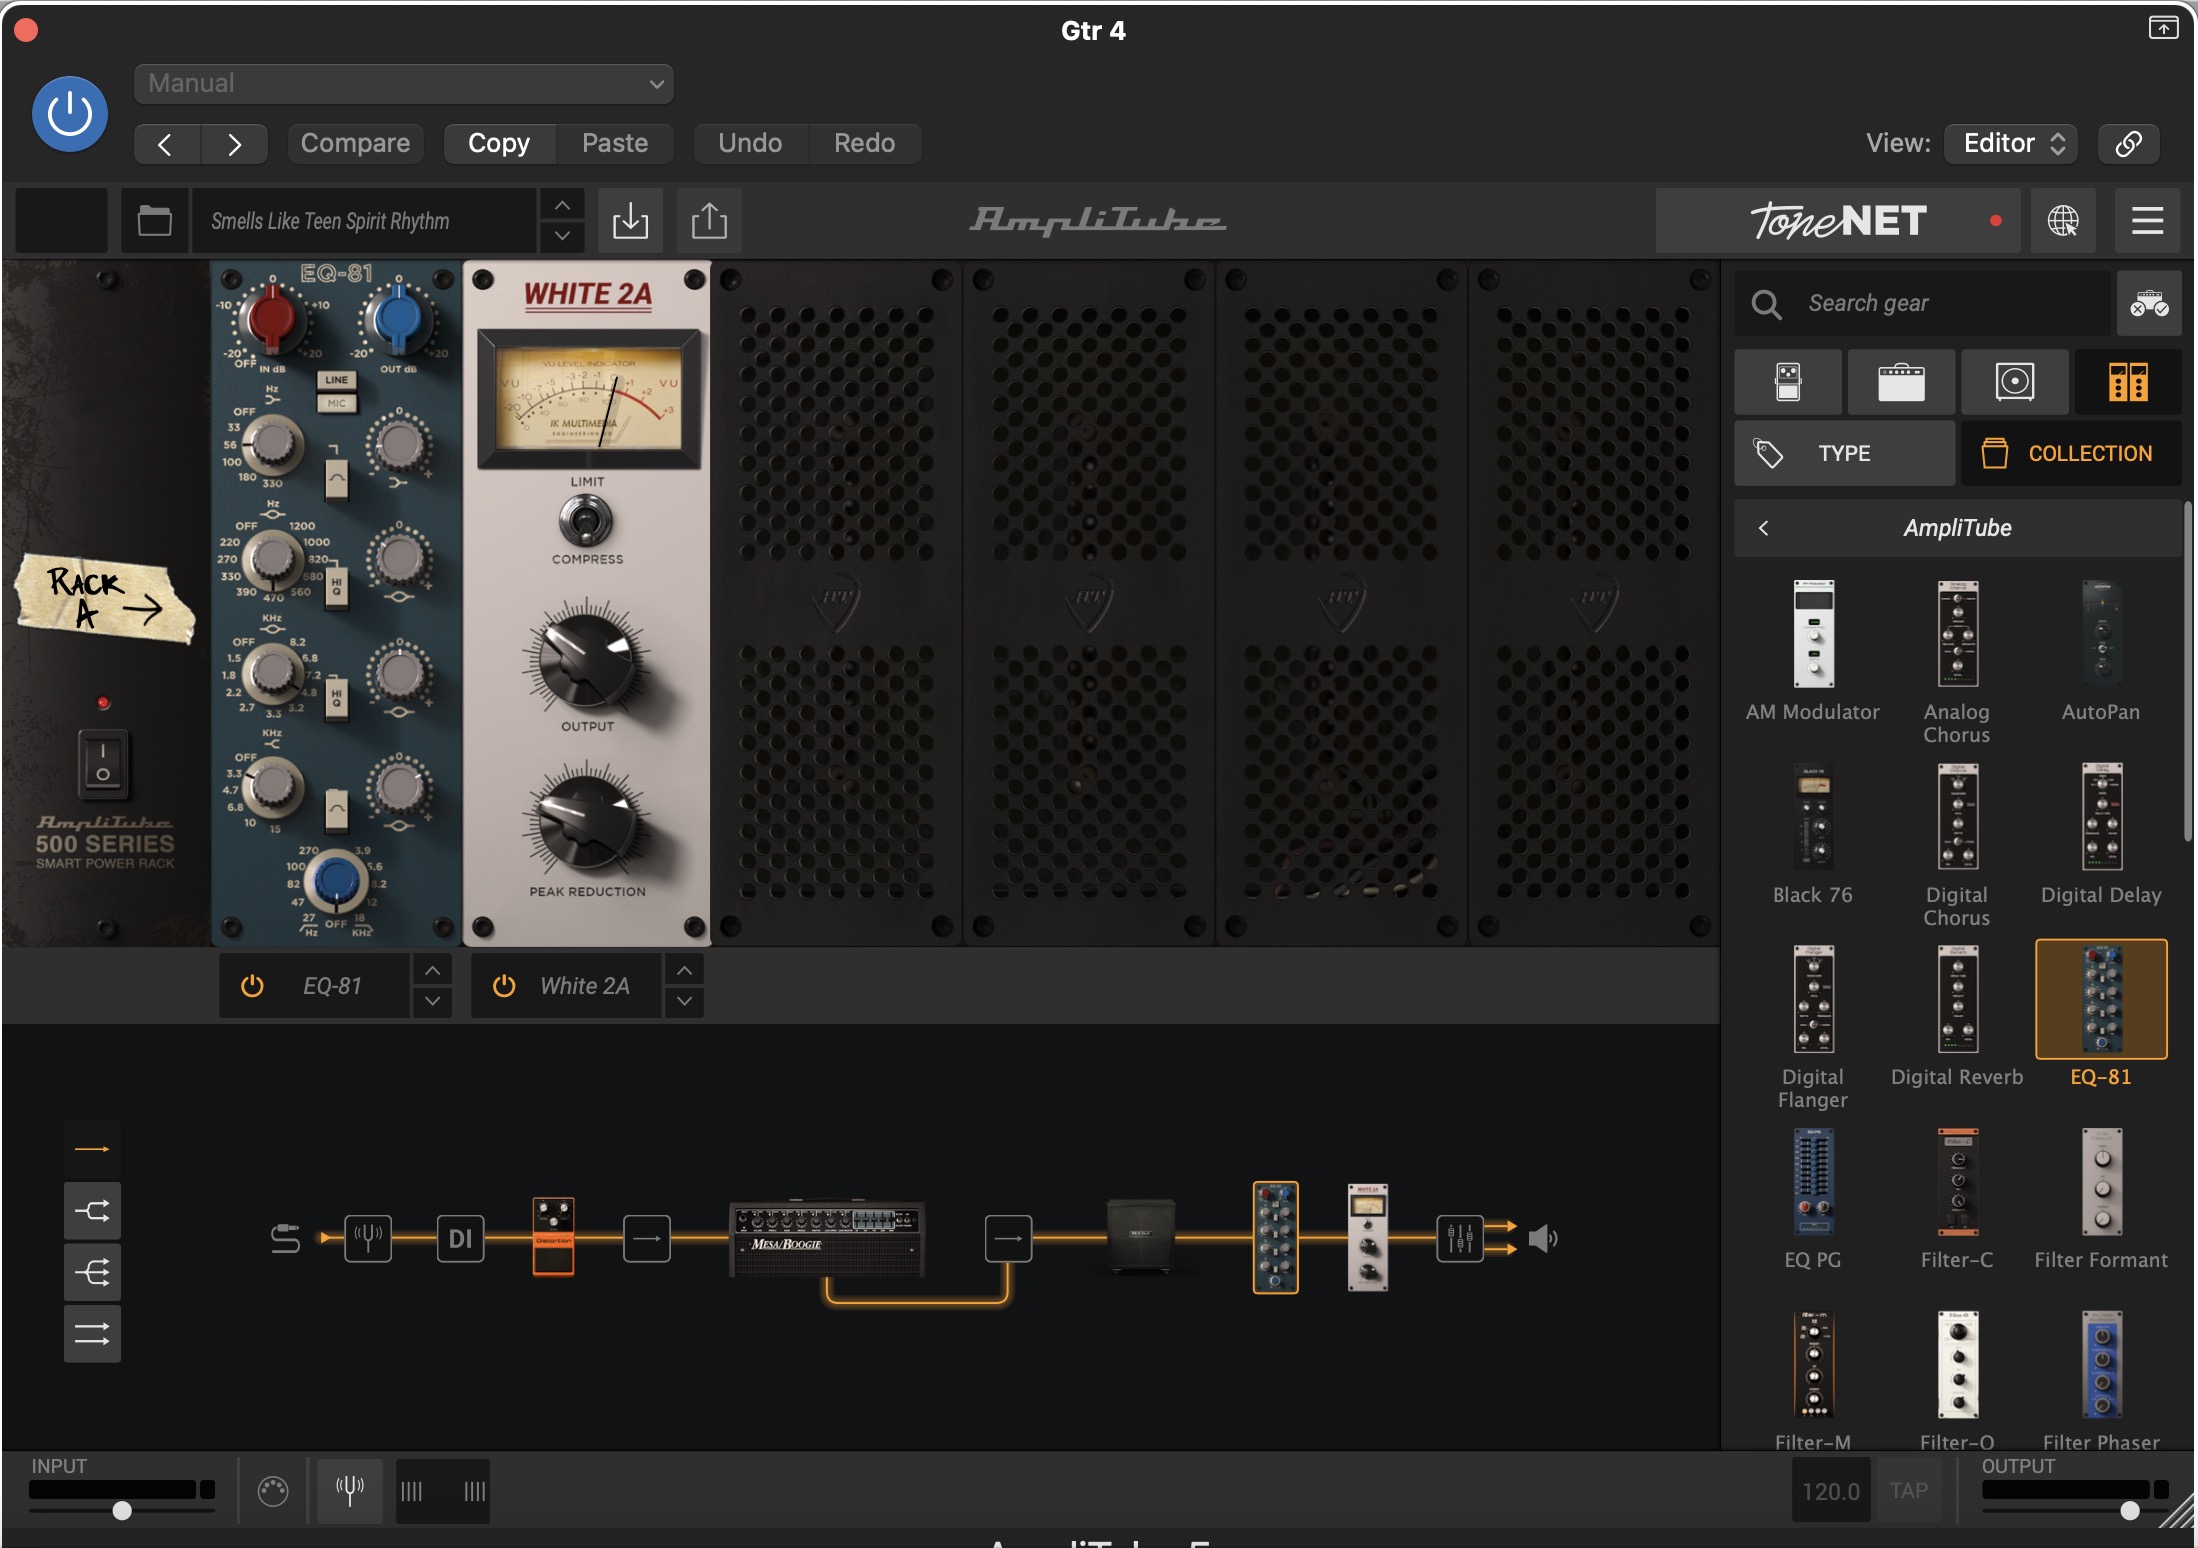Click White 2A slot up chevron
The width and height of the screenshot is (2198, 1548).
684,970
